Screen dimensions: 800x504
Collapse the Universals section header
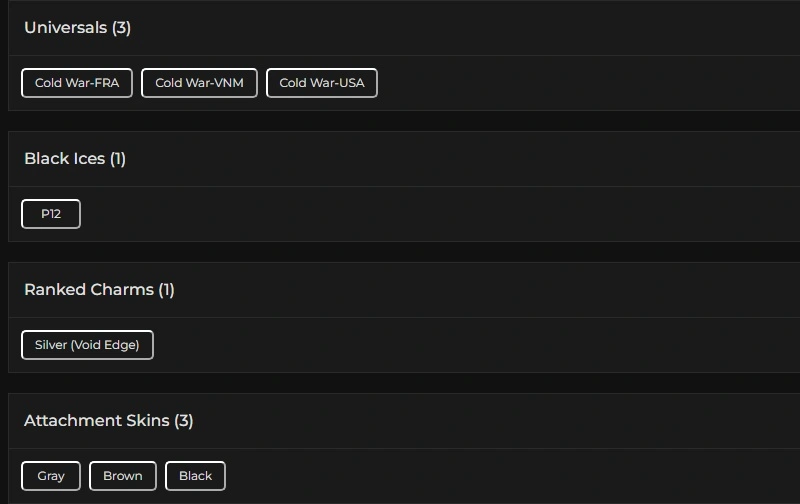tap(65, 28)
